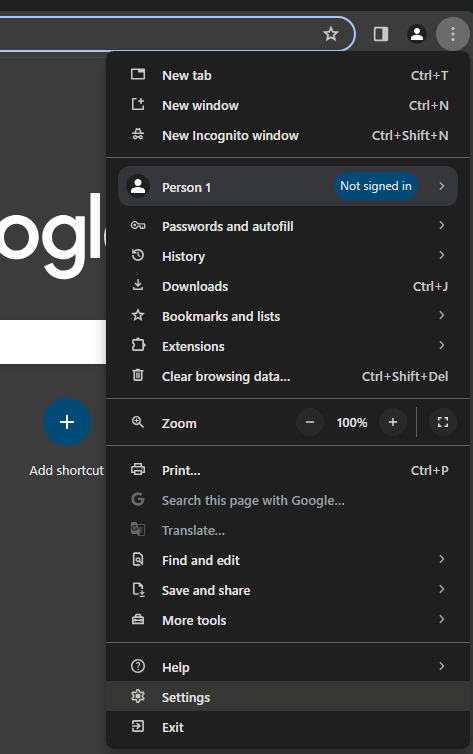The height and width of the screenshot is (754, 473).
Task: Click the New tab icon
Action: click(x=138, y=75)
